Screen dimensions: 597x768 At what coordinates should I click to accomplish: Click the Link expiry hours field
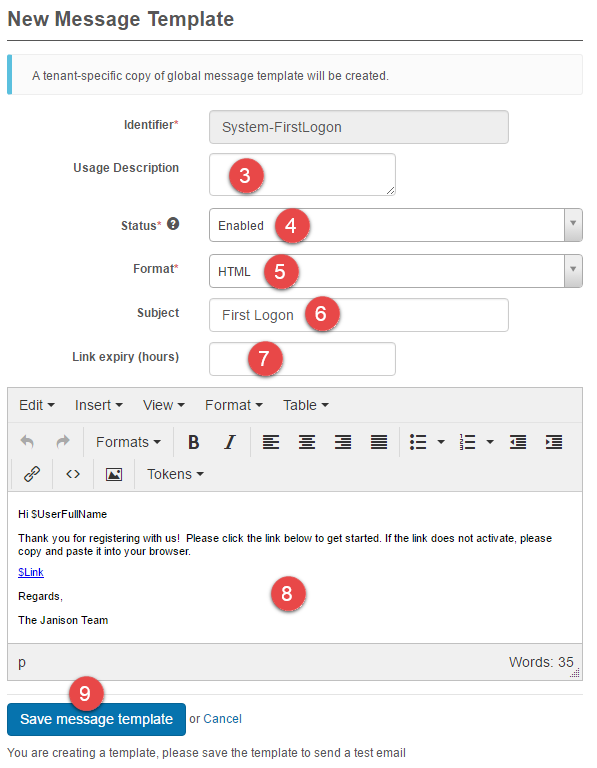(x=302, y=359)
